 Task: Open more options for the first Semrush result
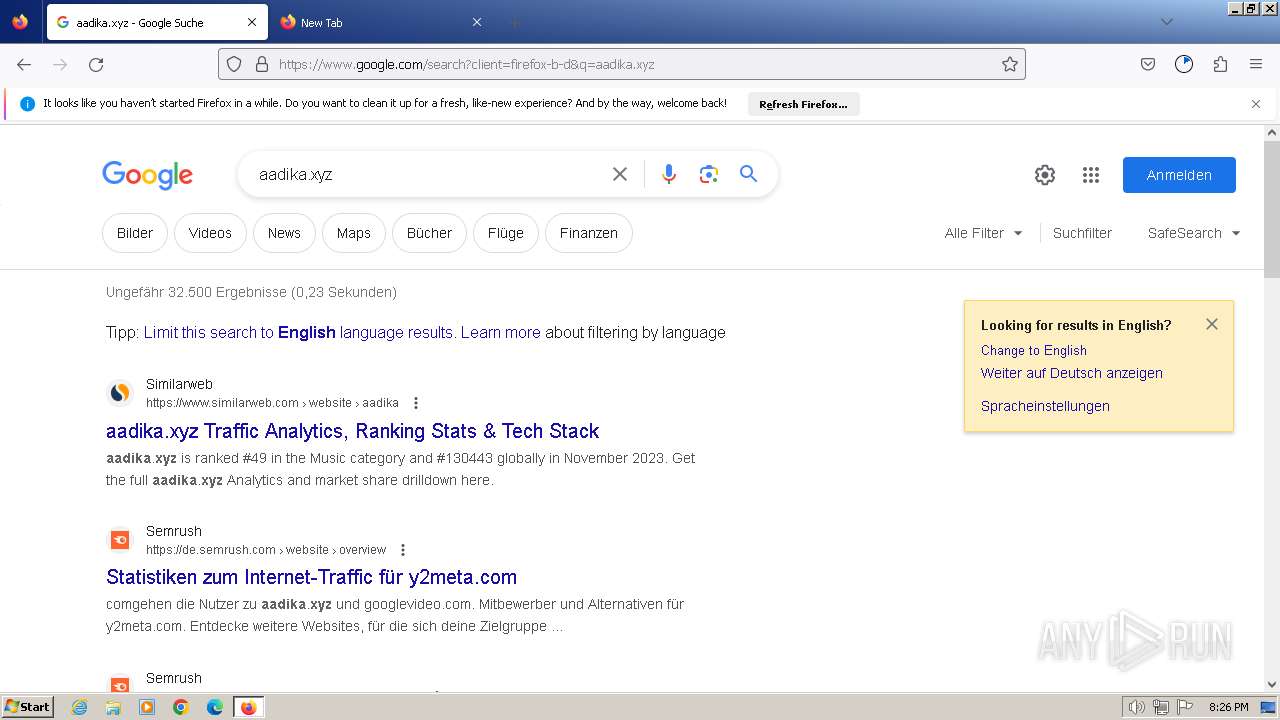(403, 550)
